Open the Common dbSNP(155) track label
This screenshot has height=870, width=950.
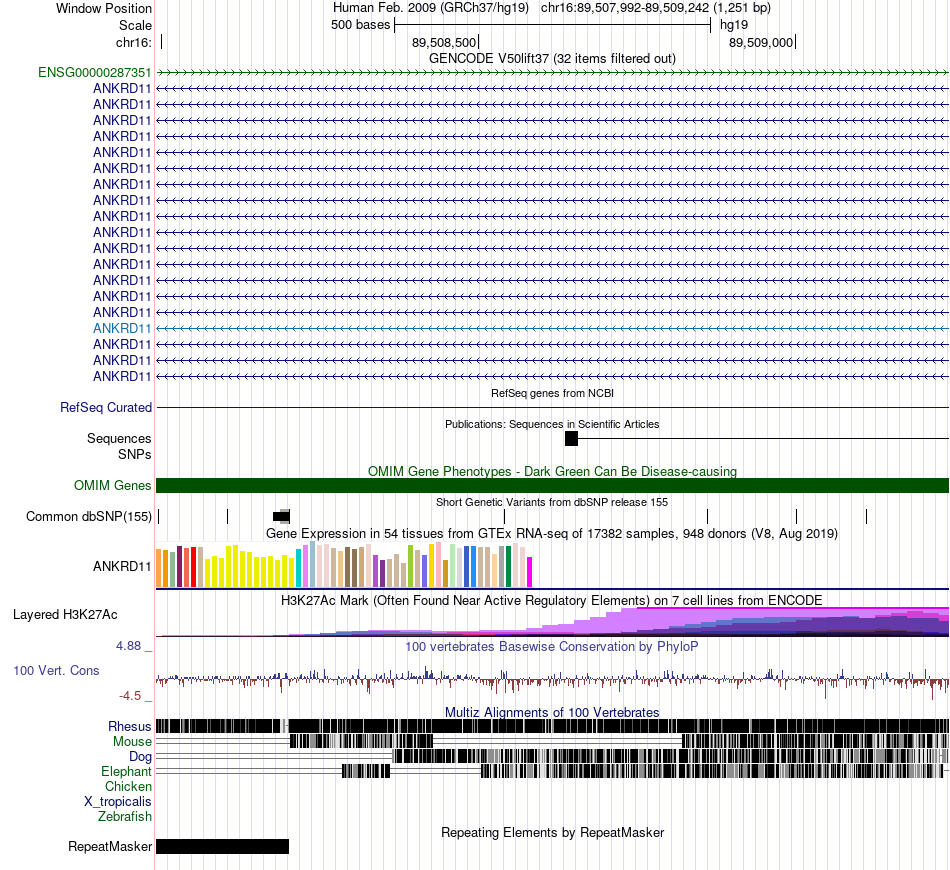89,517
